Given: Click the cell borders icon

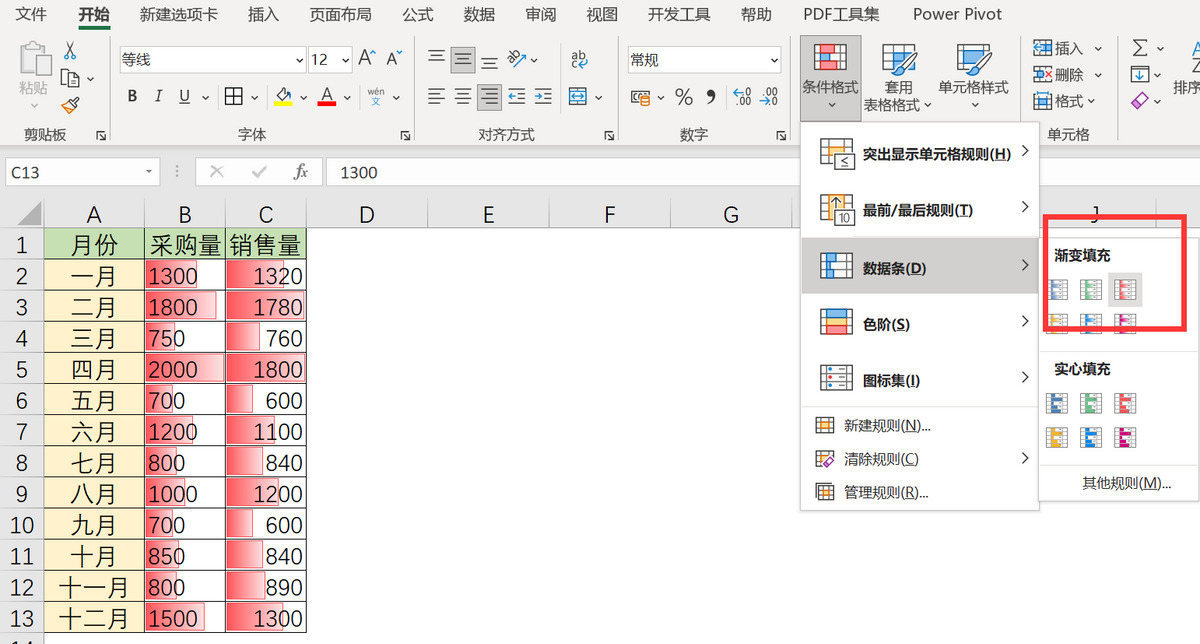Looking at the screenshot, I should [234, 97].
